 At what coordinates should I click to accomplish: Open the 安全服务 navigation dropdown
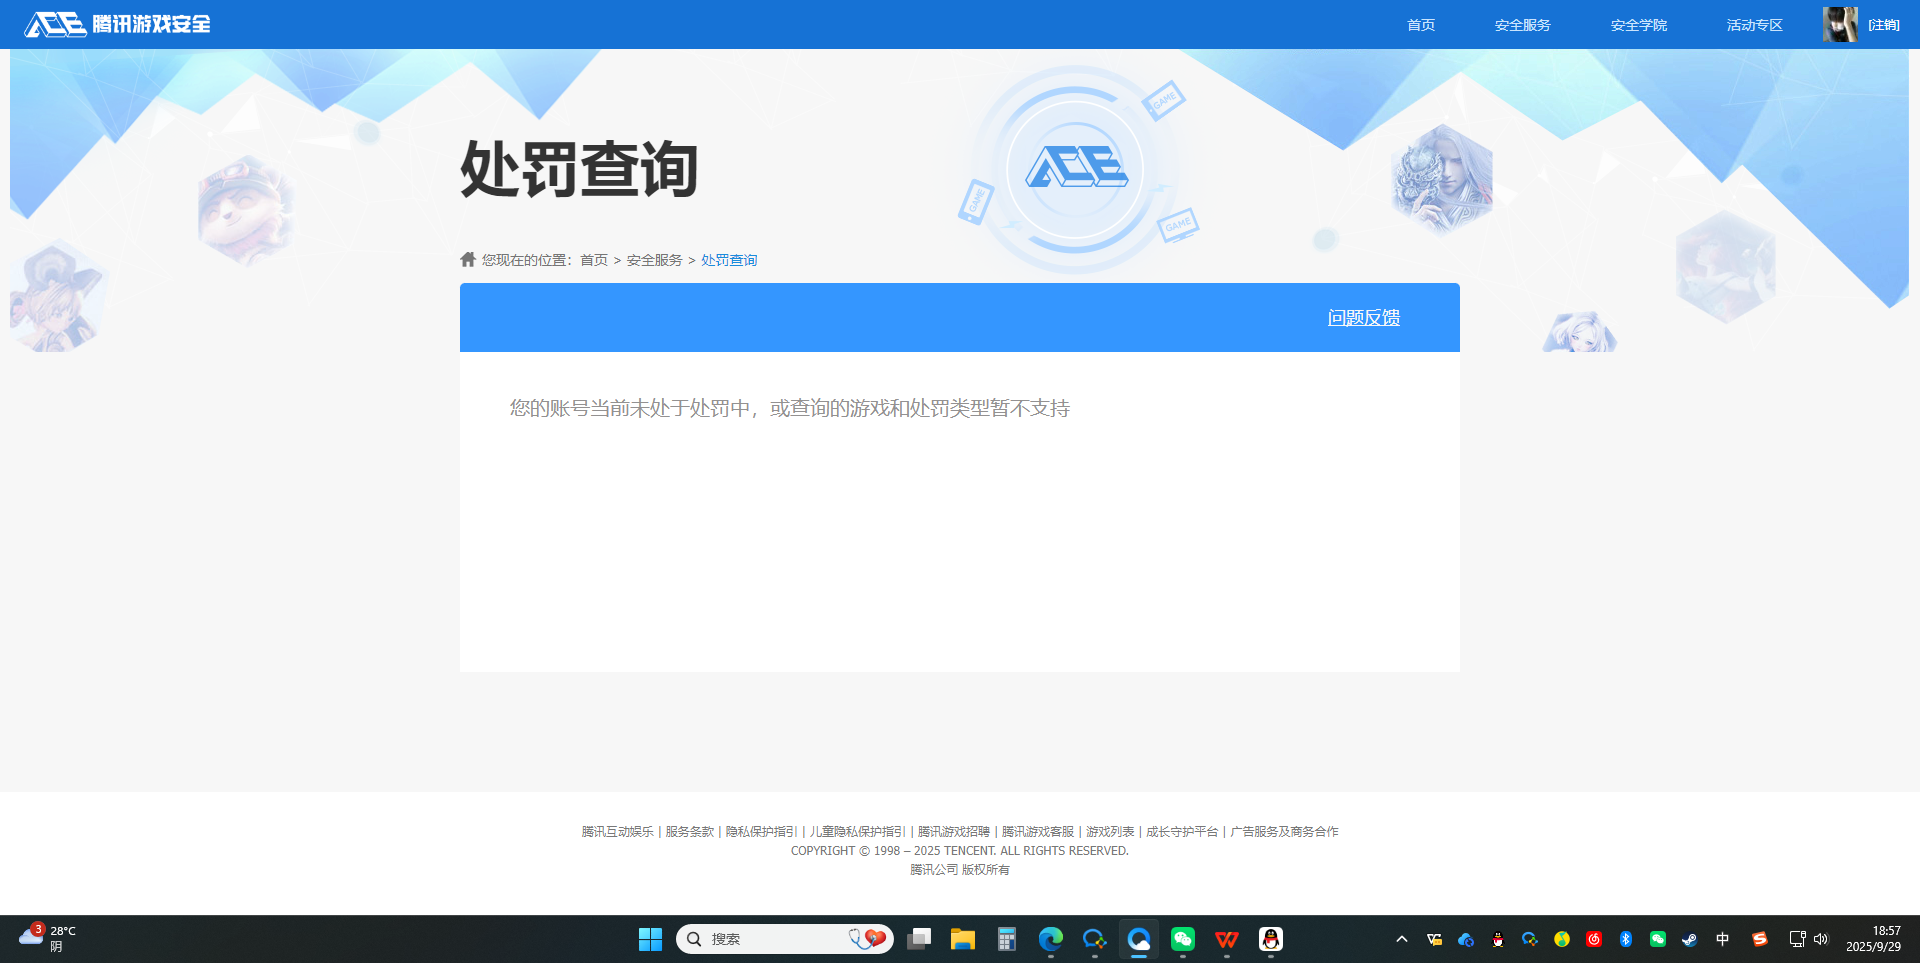(x=1521, y=24)
